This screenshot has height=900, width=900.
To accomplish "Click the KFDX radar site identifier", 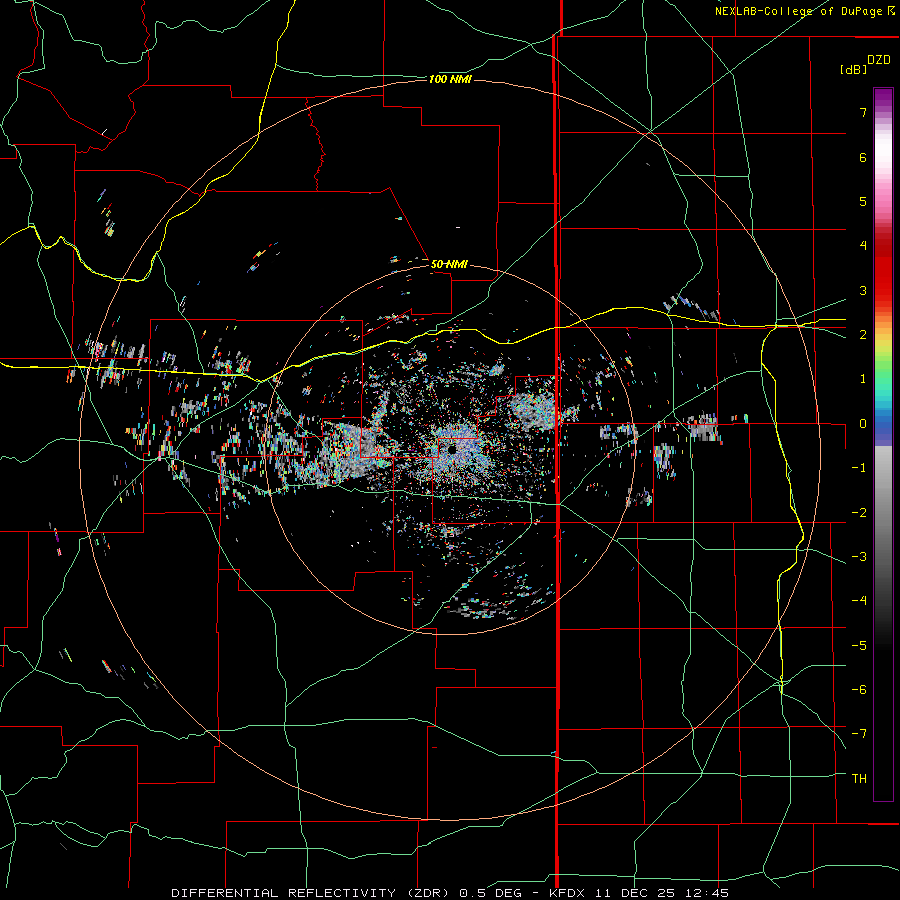I will click(569, 893).
